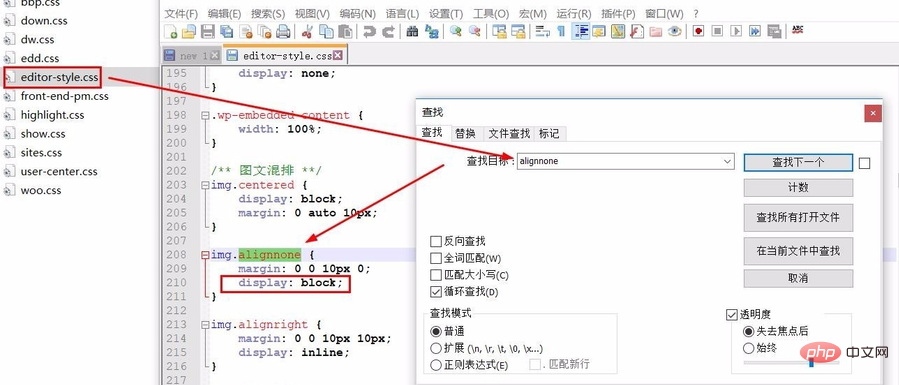Switch to the 标记 tab
The image size is (899, 385).
[x=549, y=133]
